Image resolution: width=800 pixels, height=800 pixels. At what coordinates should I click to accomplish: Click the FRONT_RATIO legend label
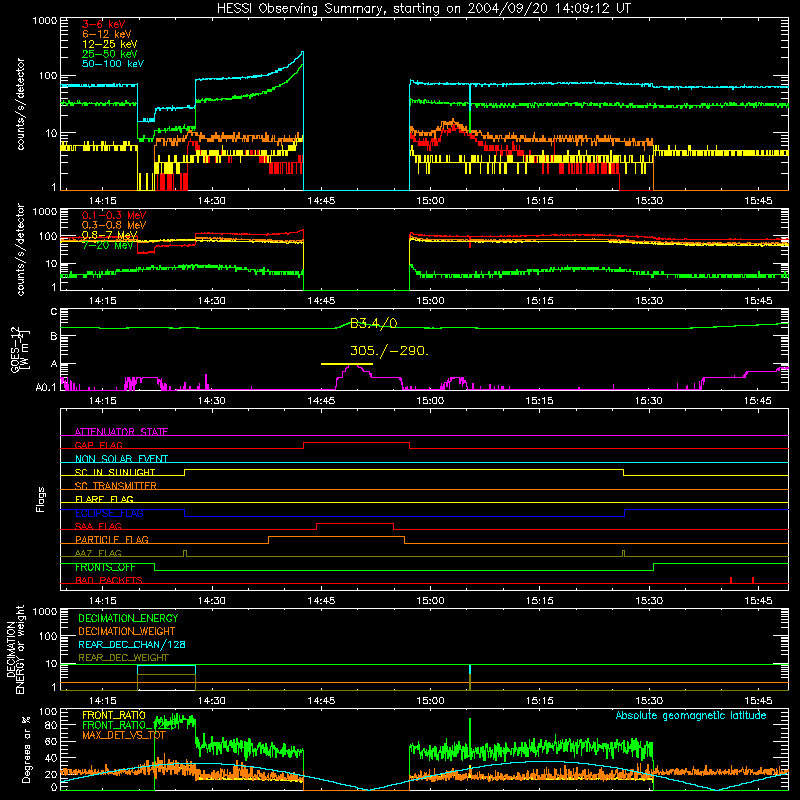click(114, 715)
